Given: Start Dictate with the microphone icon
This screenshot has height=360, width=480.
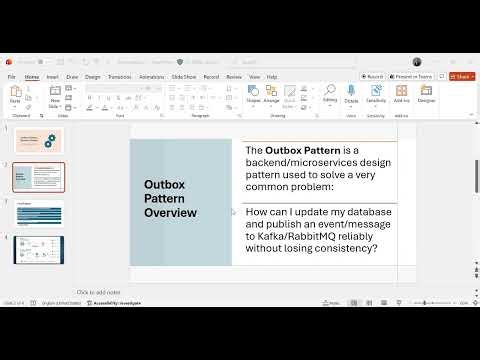Looking at the screenshot, I should click(x=351, y=90).
